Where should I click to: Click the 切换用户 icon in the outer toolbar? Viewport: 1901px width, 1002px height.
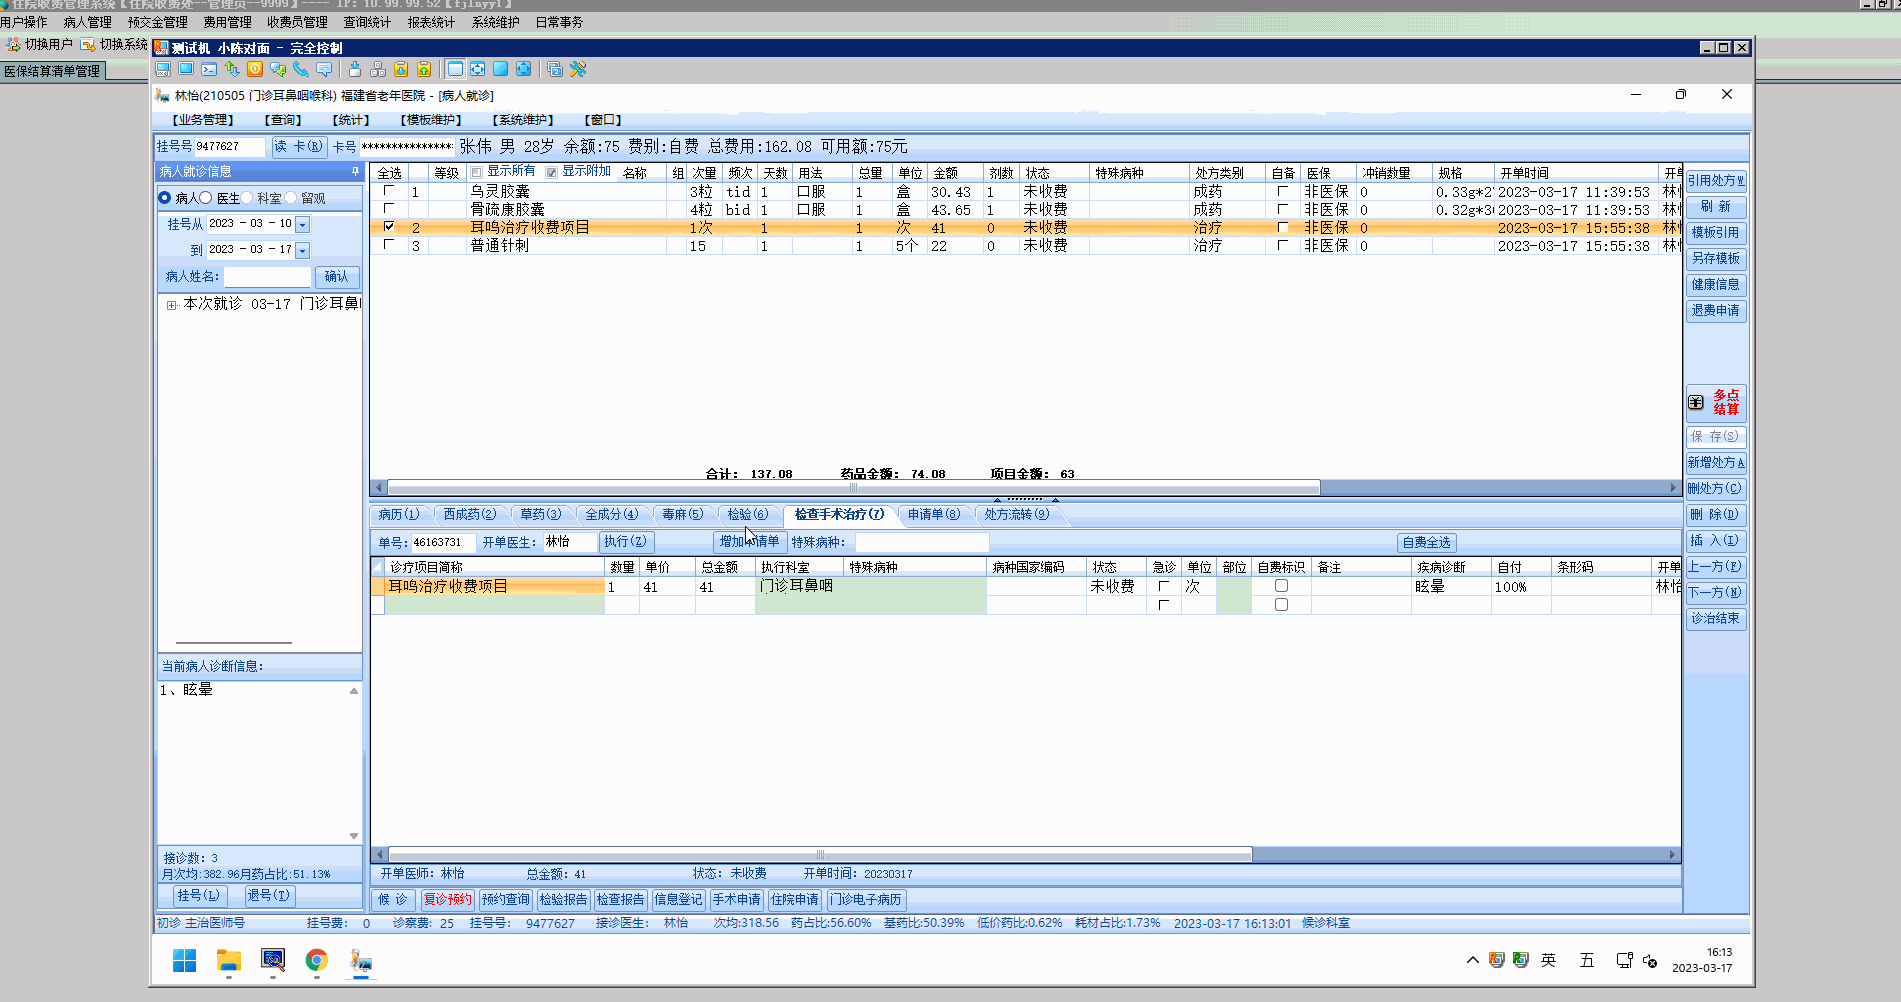point(14,44)
